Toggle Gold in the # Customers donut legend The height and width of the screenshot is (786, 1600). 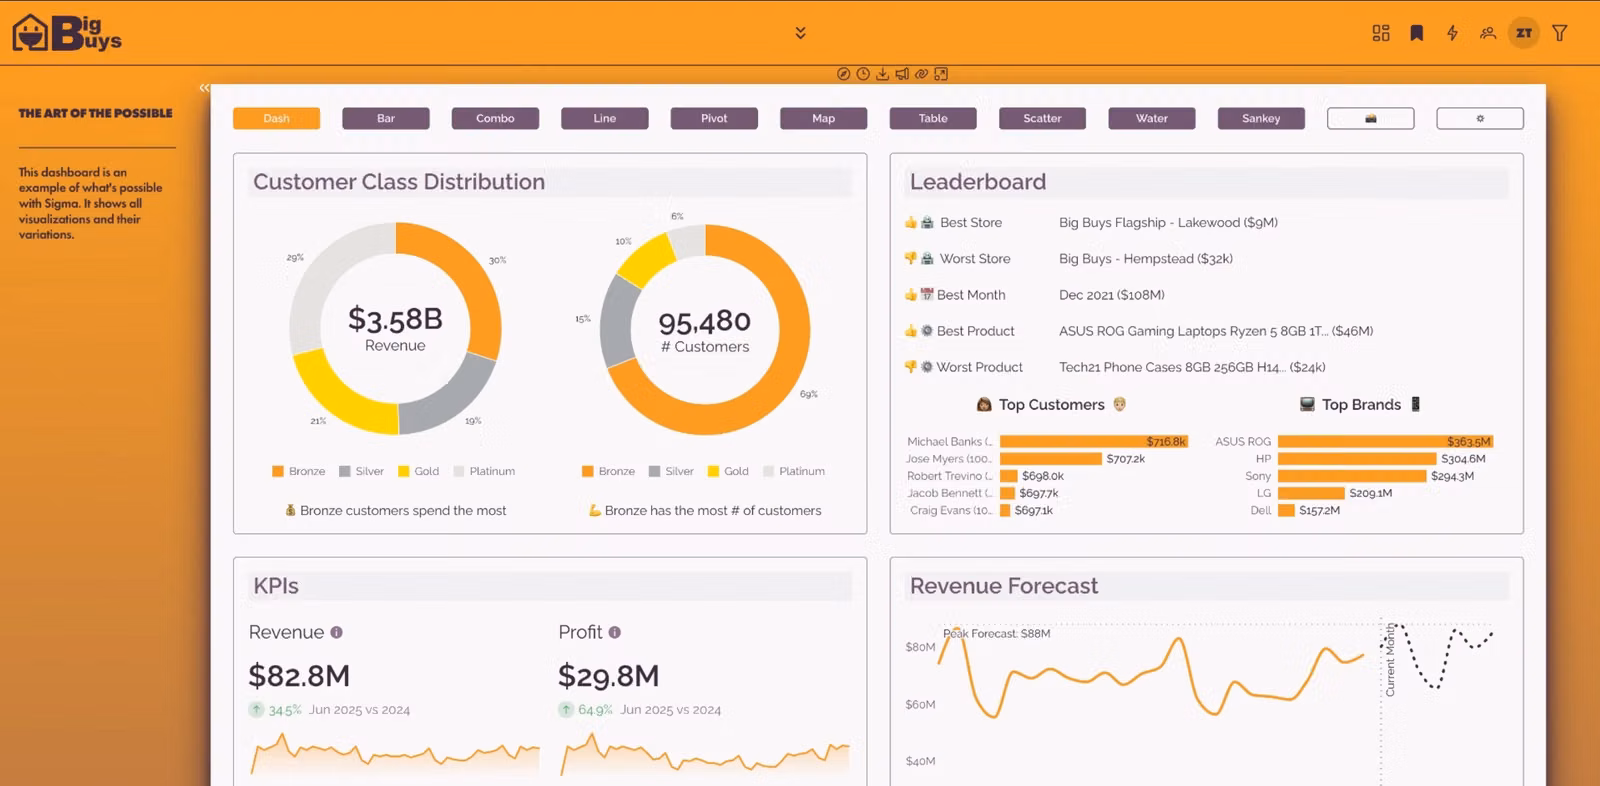[728, 471]
